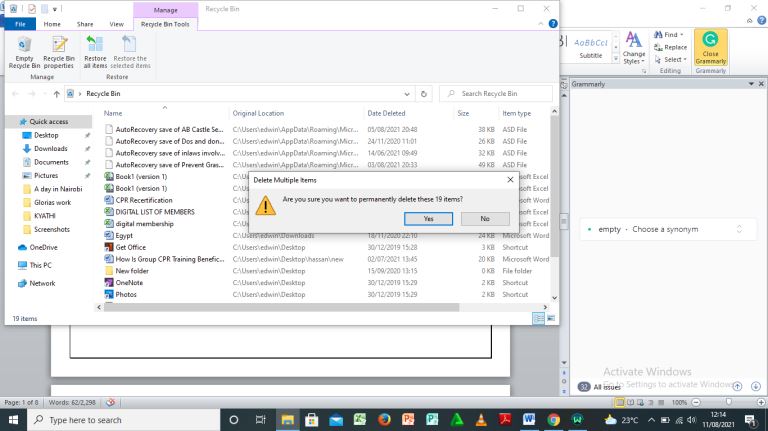Viewport: 768px width, 431px height.
Task: Open VLC media player from taskbar
Action: 481,420
